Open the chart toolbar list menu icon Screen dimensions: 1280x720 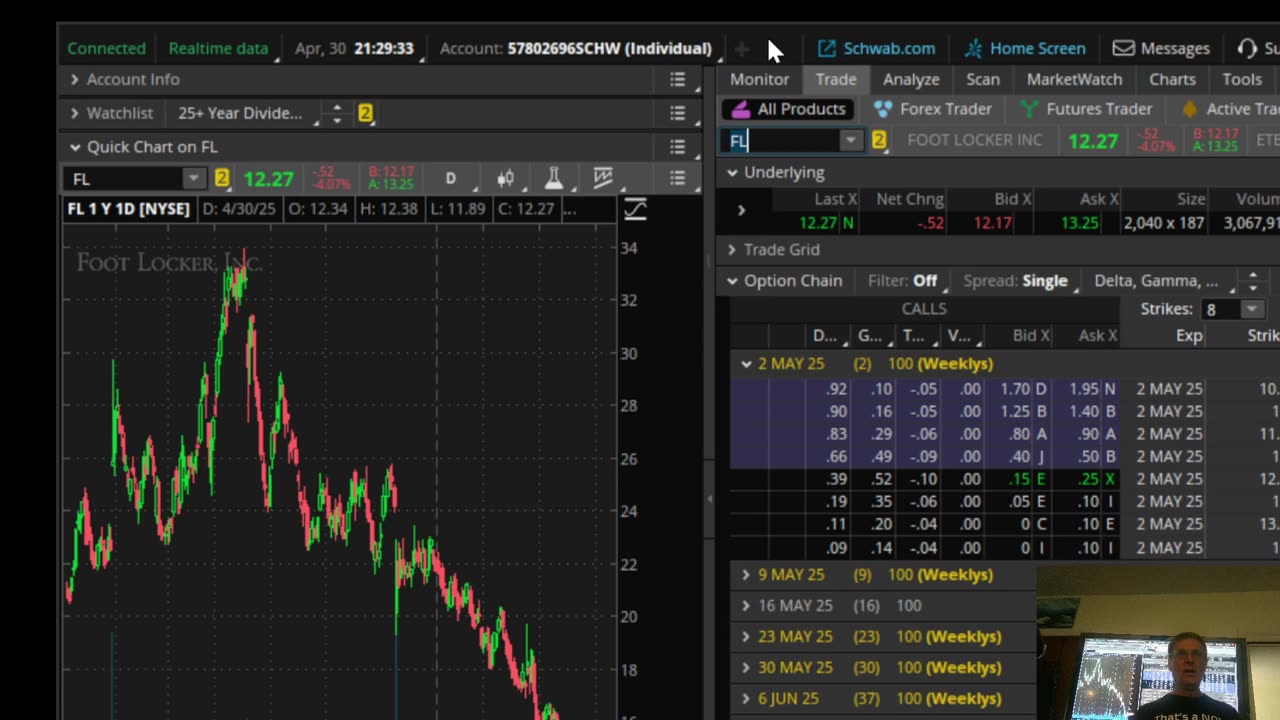677,178
